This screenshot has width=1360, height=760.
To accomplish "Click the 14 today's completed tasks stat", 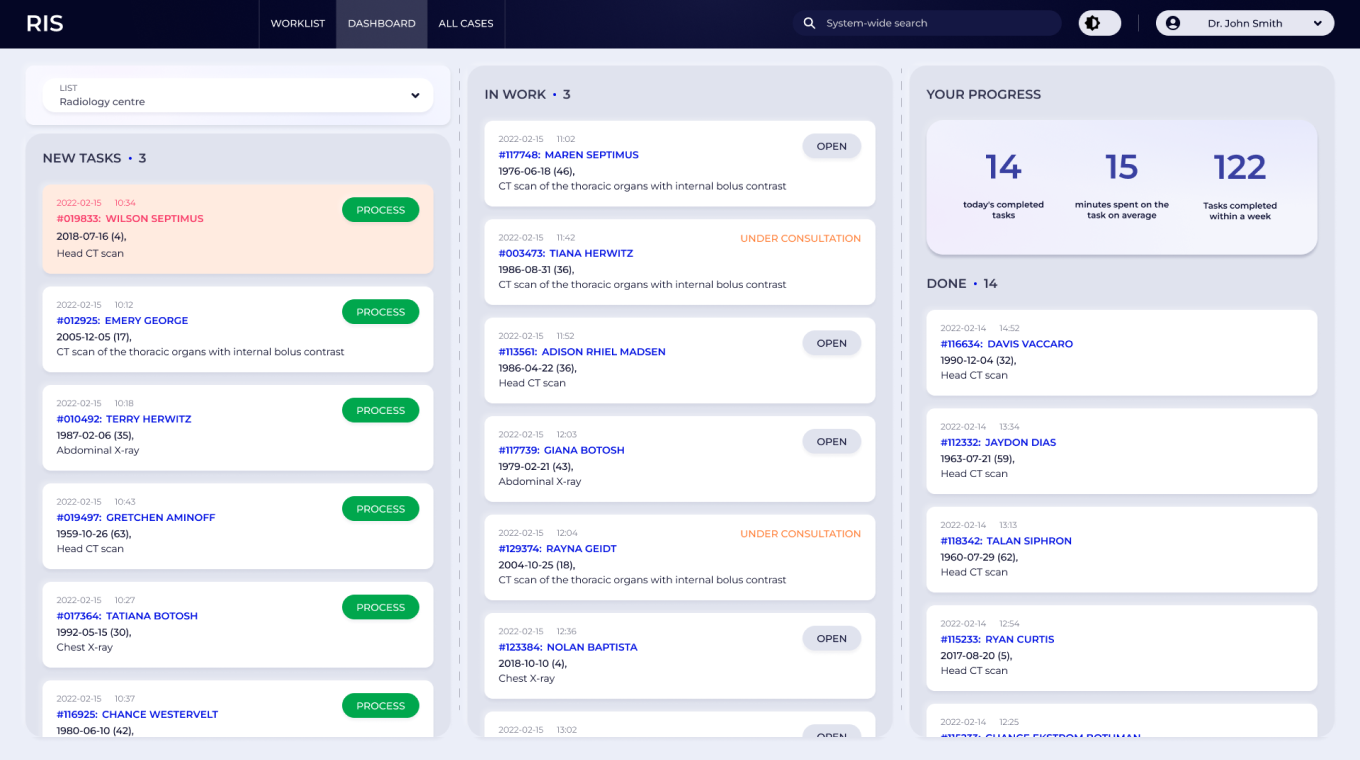I will [x=1003, y=185].
